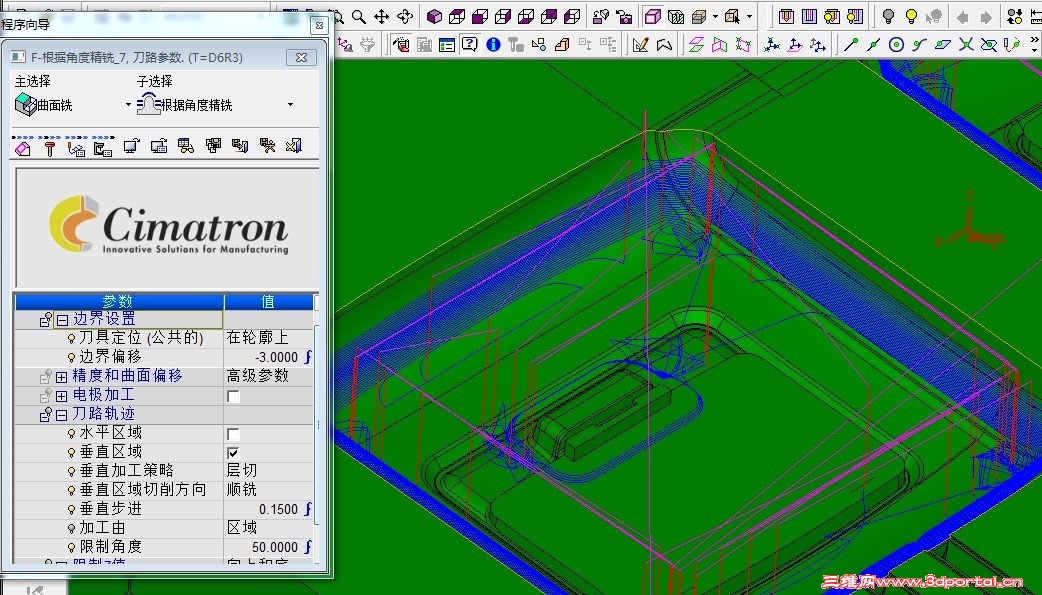Click the 垂直区域切削方向 value 顺铣
Screen dimensions: 1042x595
point(241,489)
